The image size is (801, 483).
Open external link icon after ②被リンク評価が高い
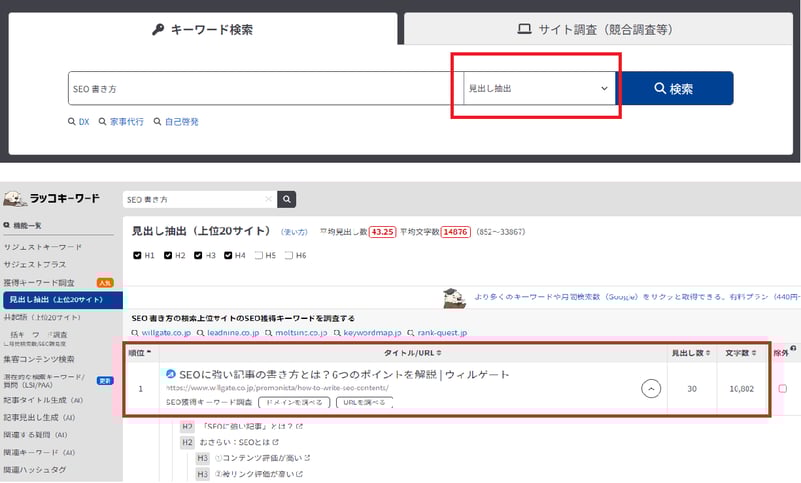(x=299, y=474)
